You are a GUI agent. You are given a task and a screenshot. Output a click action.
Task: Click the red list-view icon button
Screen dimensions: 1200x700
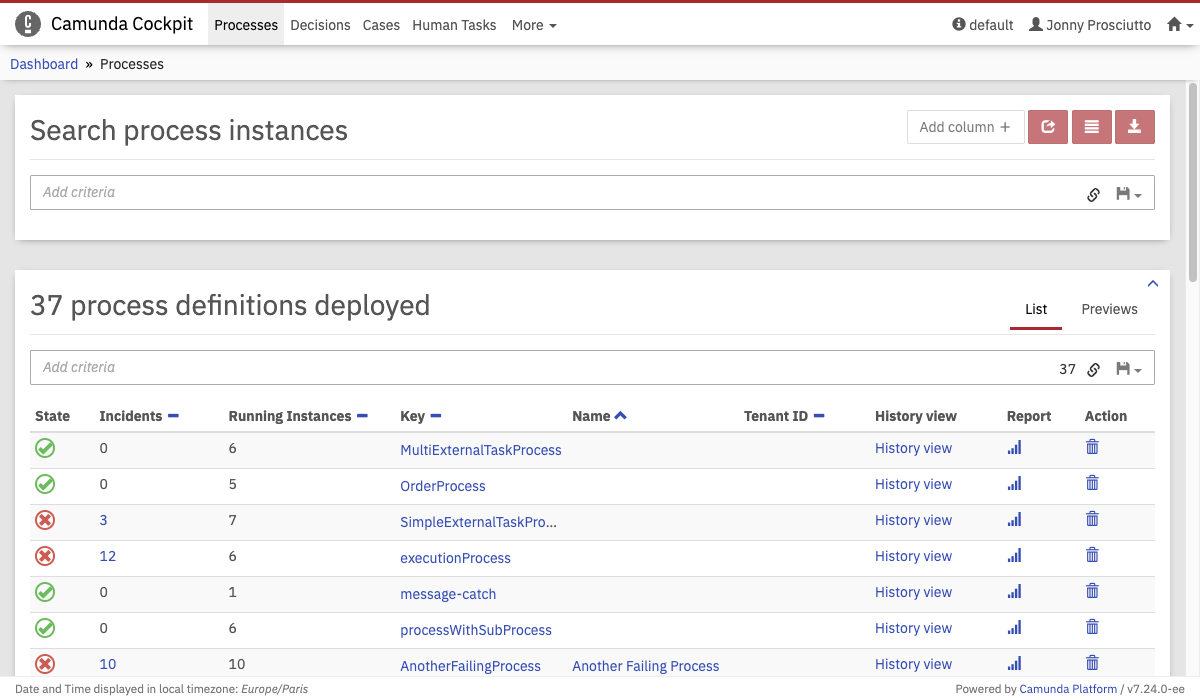click(x=1091, y=127)
